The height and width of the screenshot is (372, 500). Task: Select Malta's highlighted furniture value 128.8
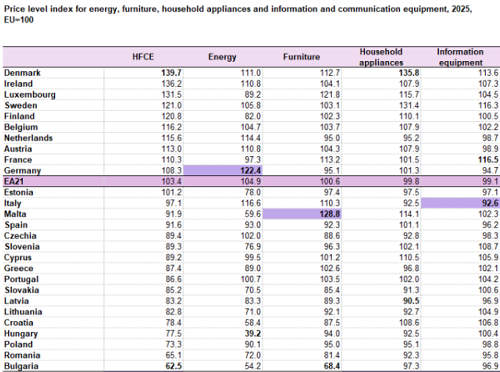330,214
